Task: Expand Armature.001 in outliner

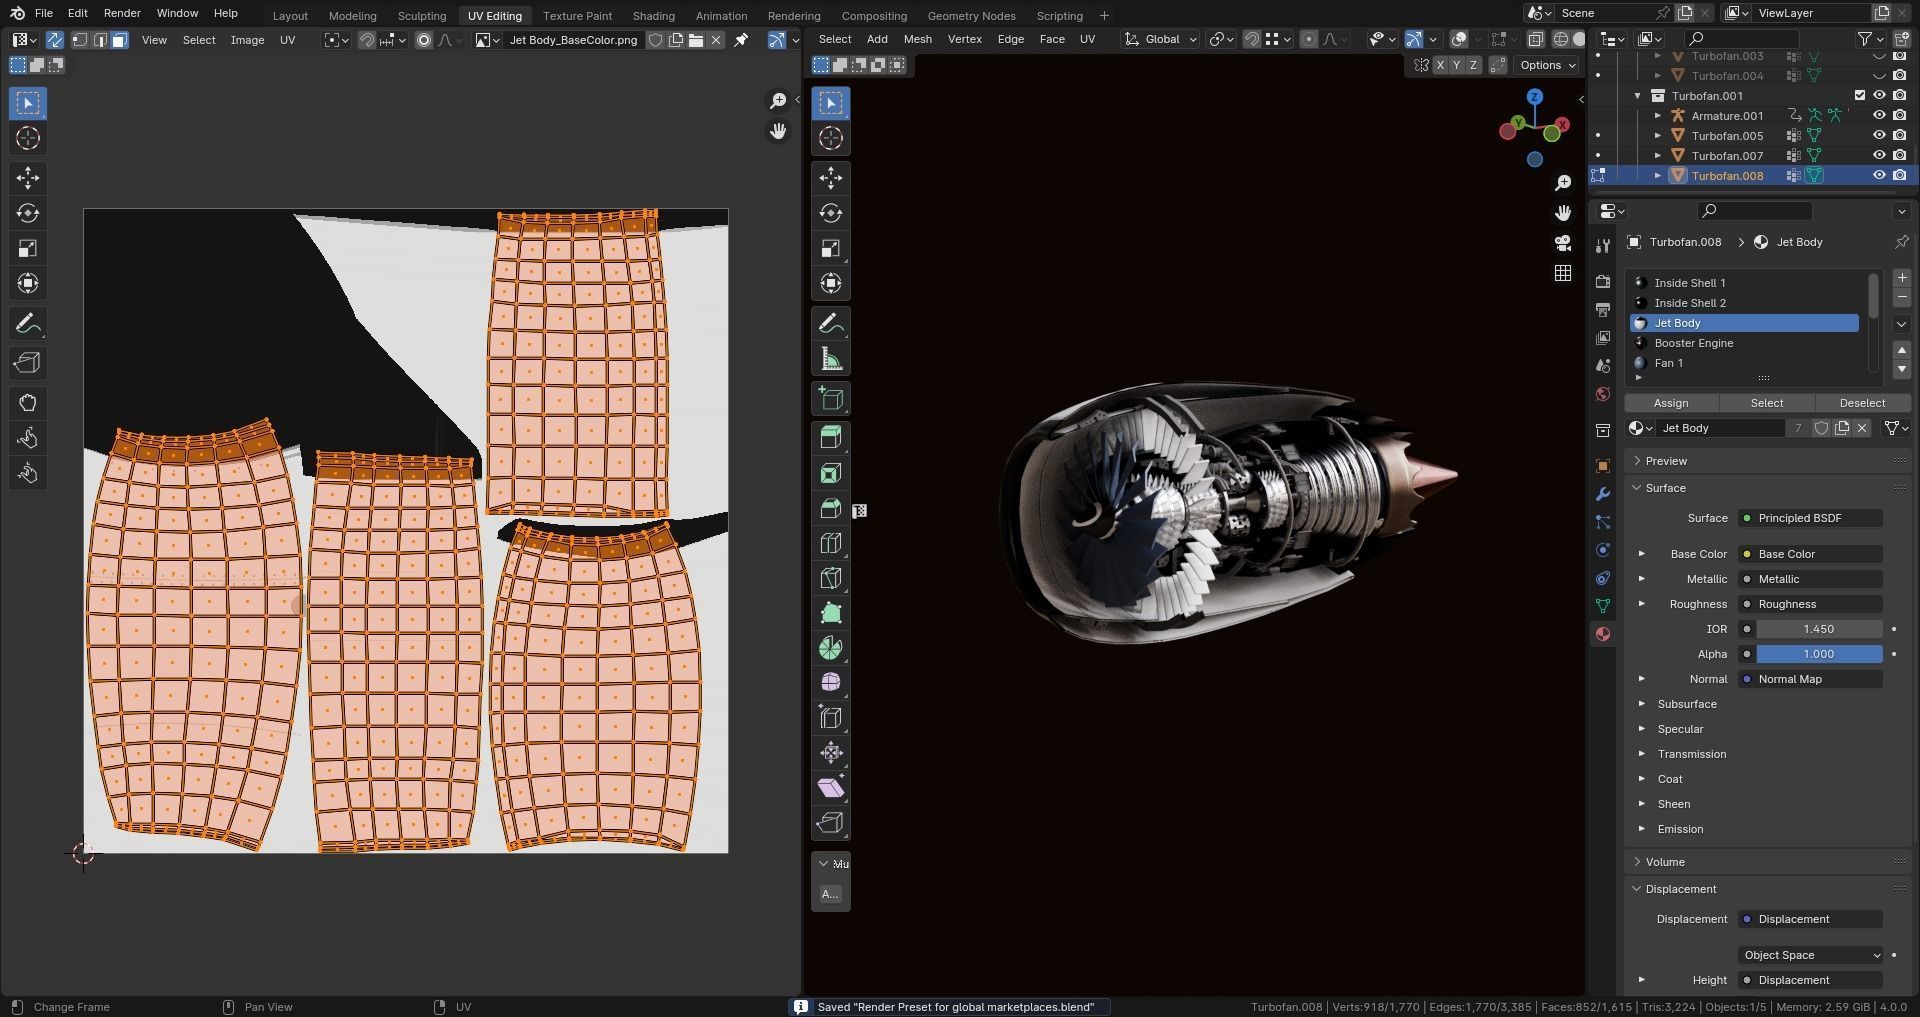Action: click(1658, 116)
